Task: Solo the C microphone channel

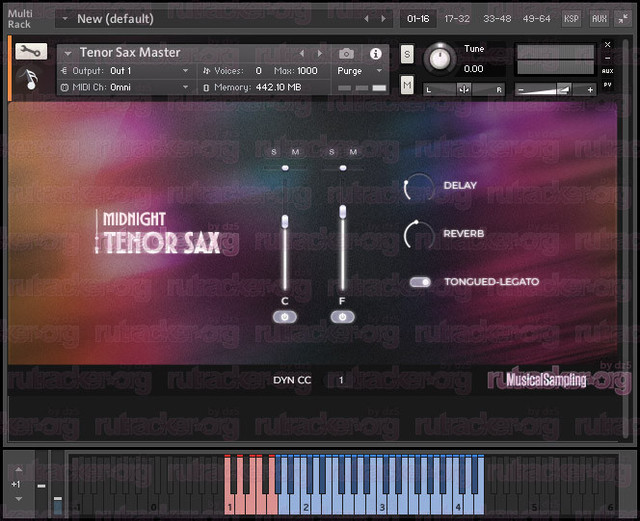Action: tap(274, 152)
